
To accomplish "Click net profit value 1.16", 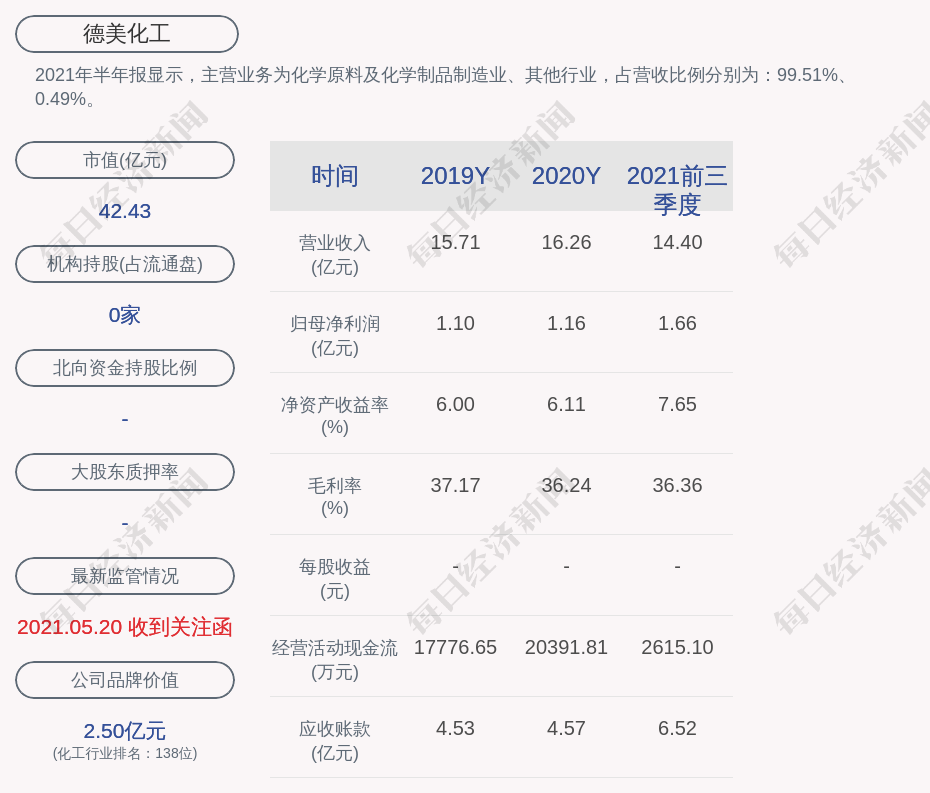I will pyautogui.click(x=566, y=323).
